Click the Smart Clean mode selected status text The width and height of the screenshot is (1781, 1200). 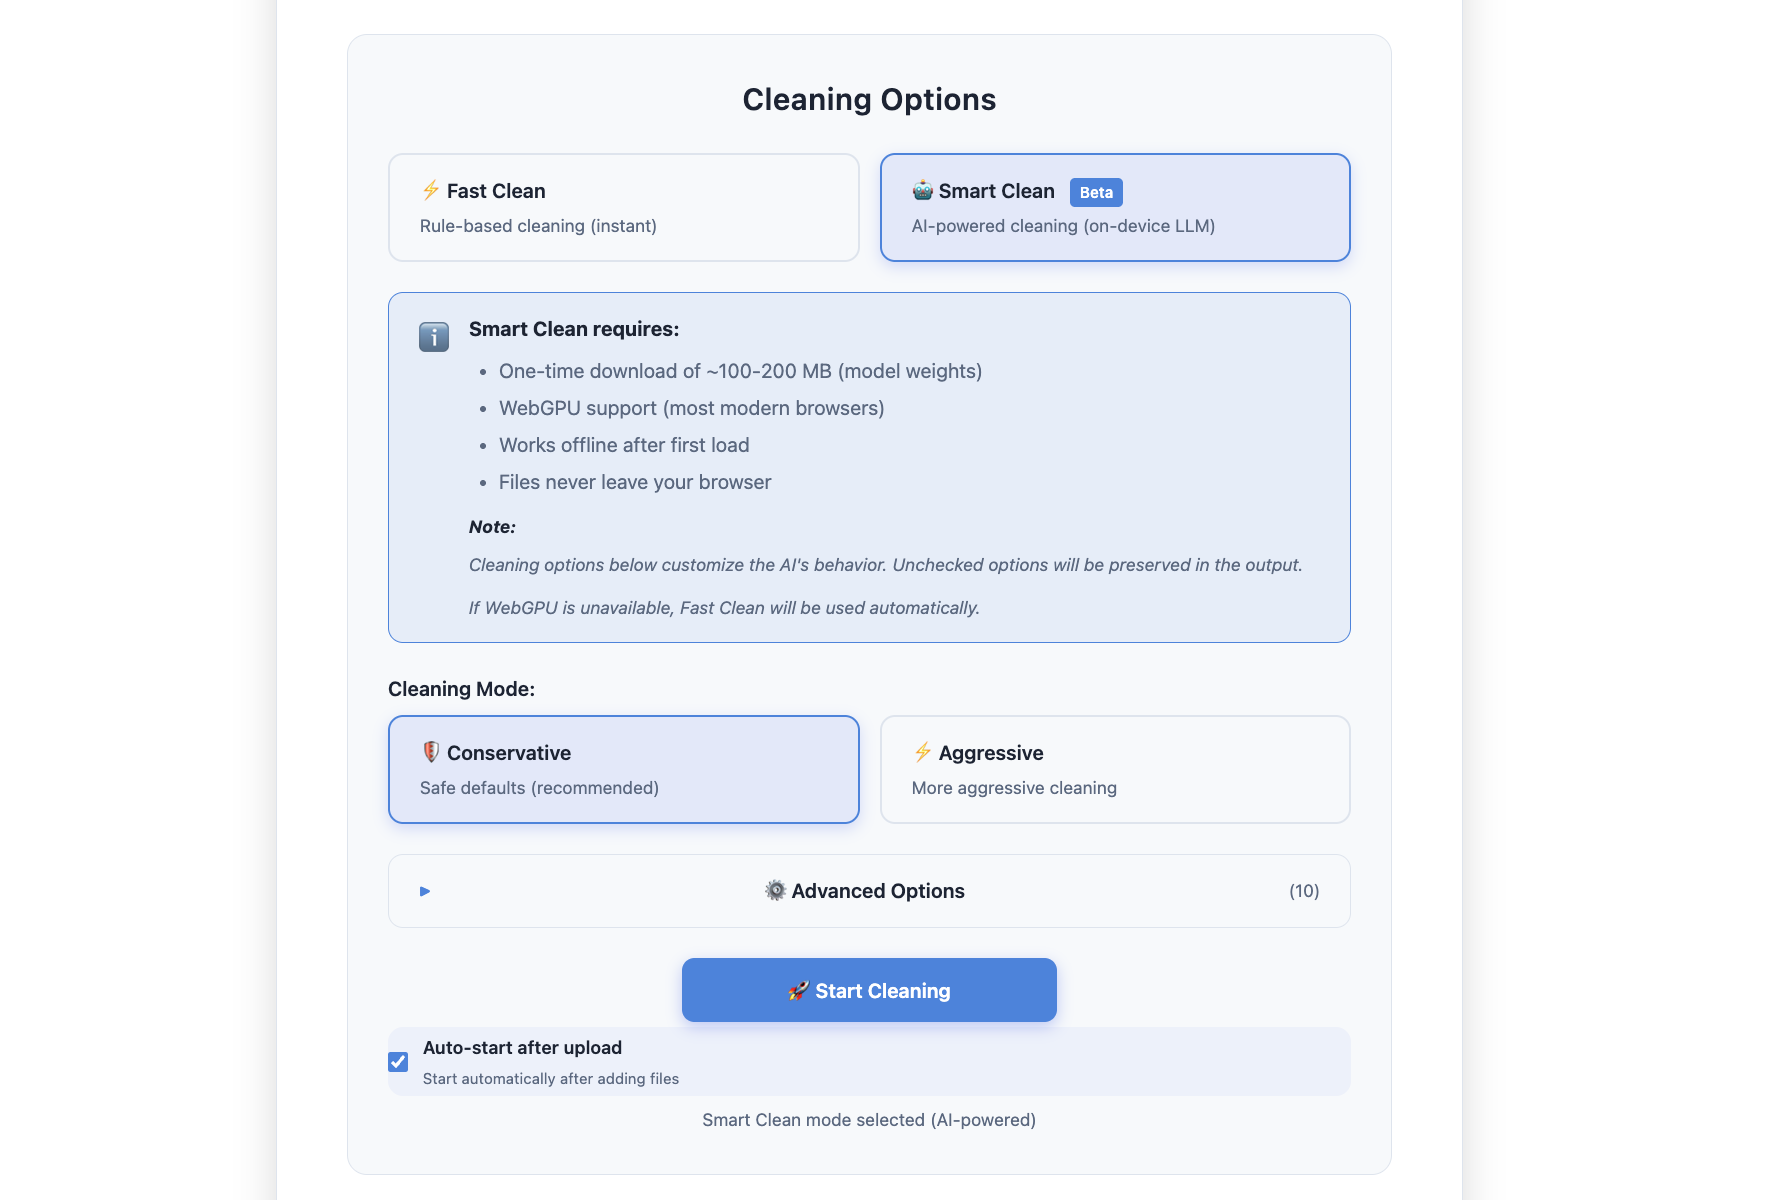pos(868,1119)
